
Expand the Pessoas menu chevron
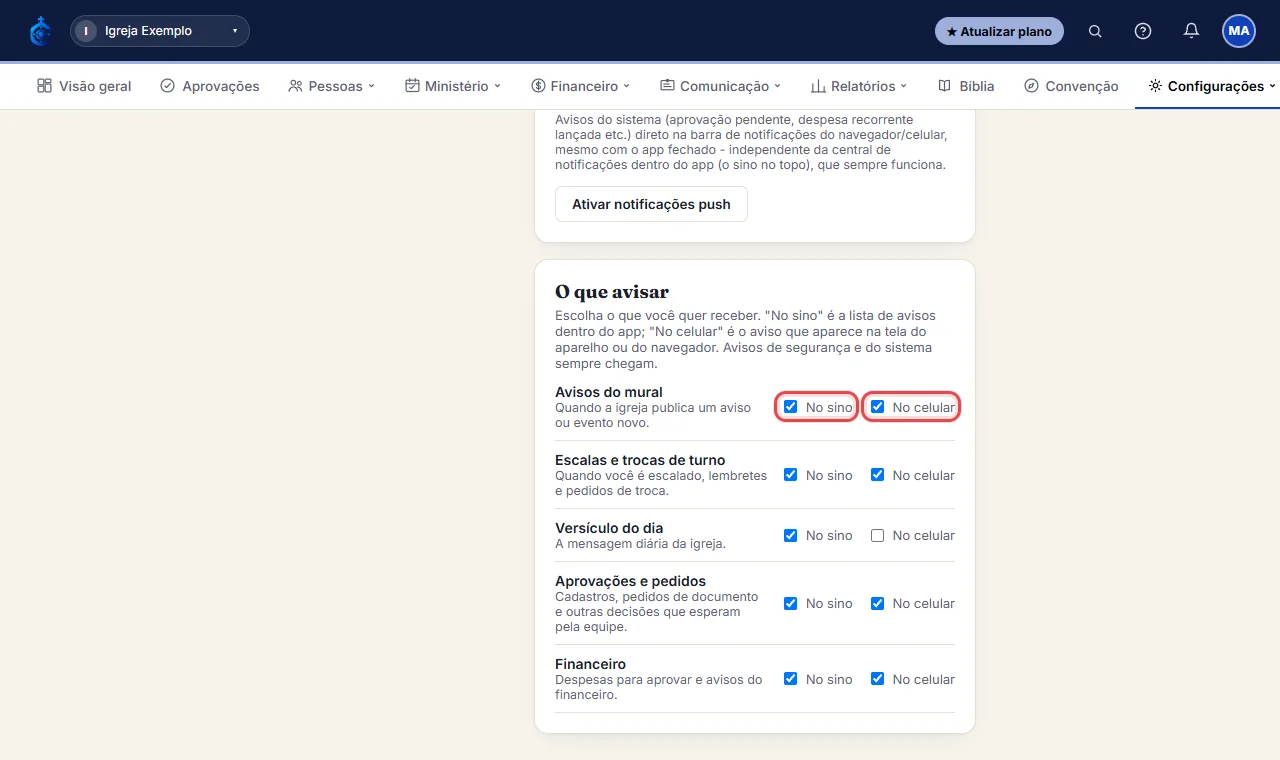coord(372,86)
